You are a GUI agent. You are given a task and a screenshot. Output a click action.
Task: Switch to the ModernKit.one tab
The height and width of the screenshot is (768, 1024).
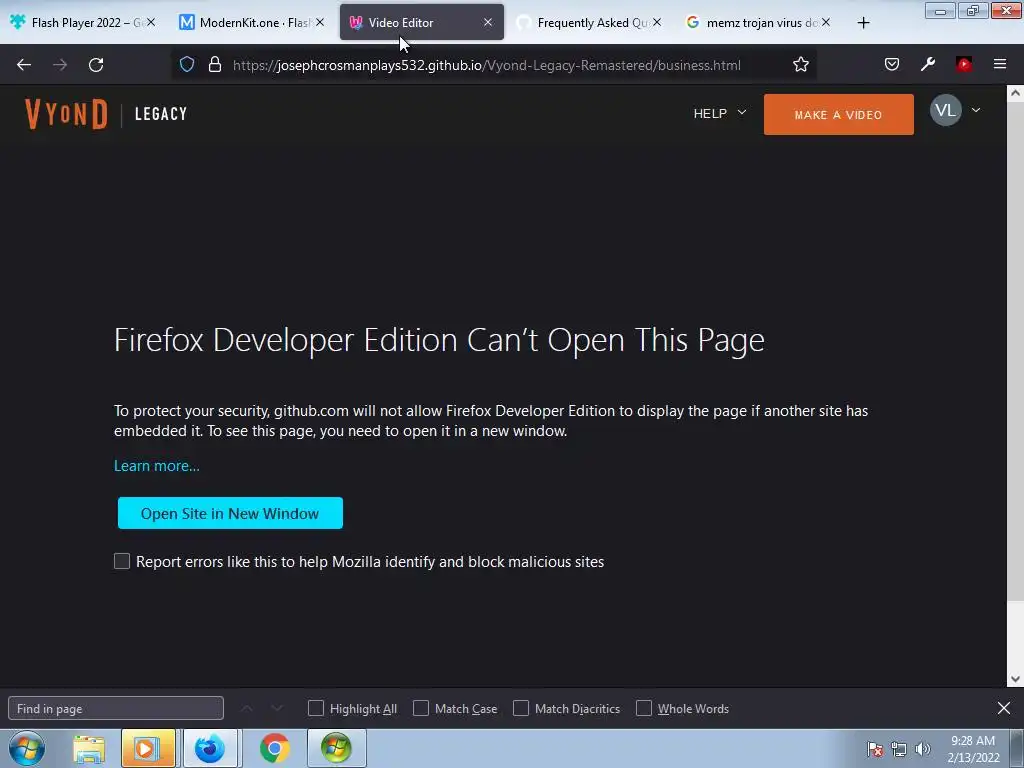coord(251,22)
